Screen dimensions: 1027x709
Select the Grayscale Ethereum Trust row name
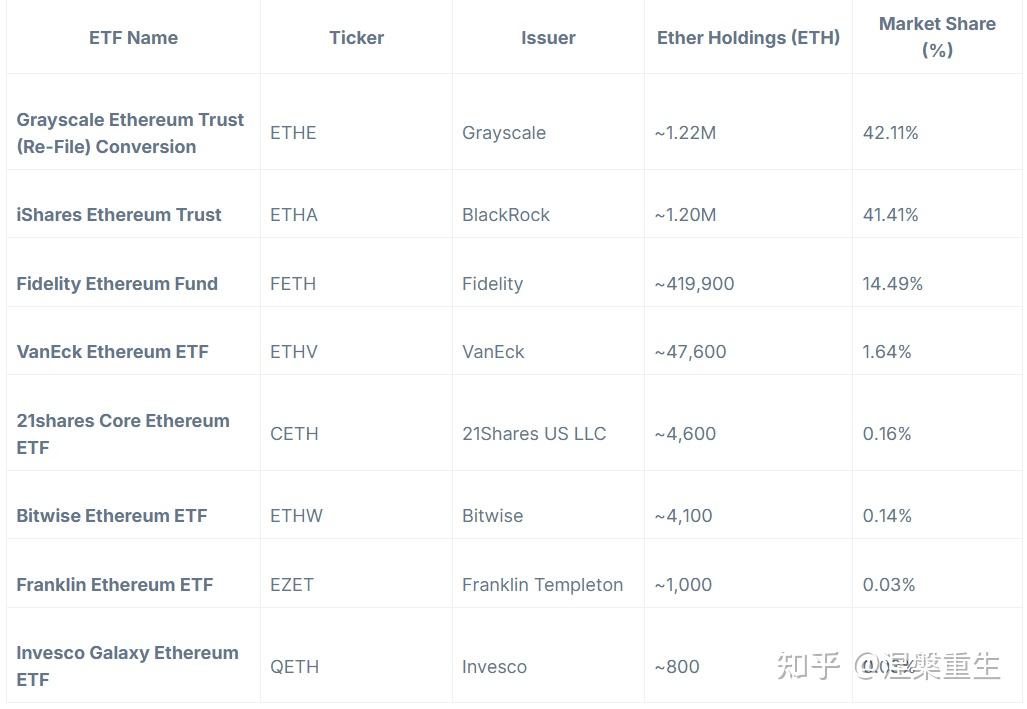[130, 133]
